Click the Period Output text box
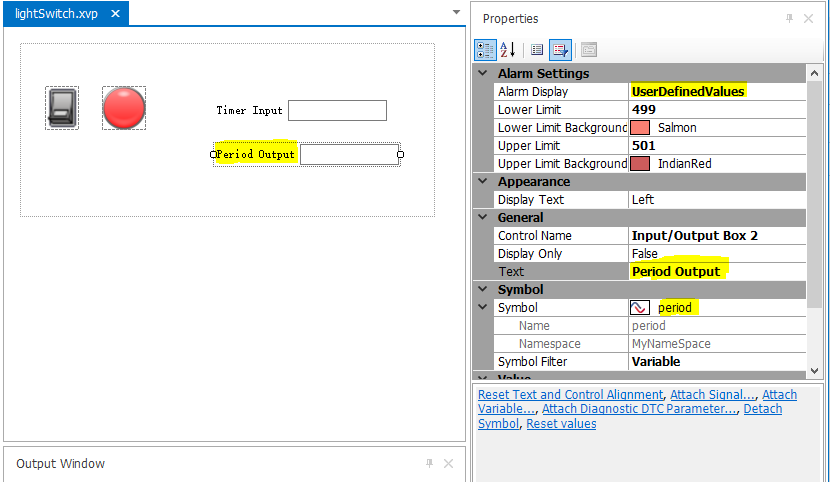Screen dimensions: 830x482 click(x=349, y=154)
